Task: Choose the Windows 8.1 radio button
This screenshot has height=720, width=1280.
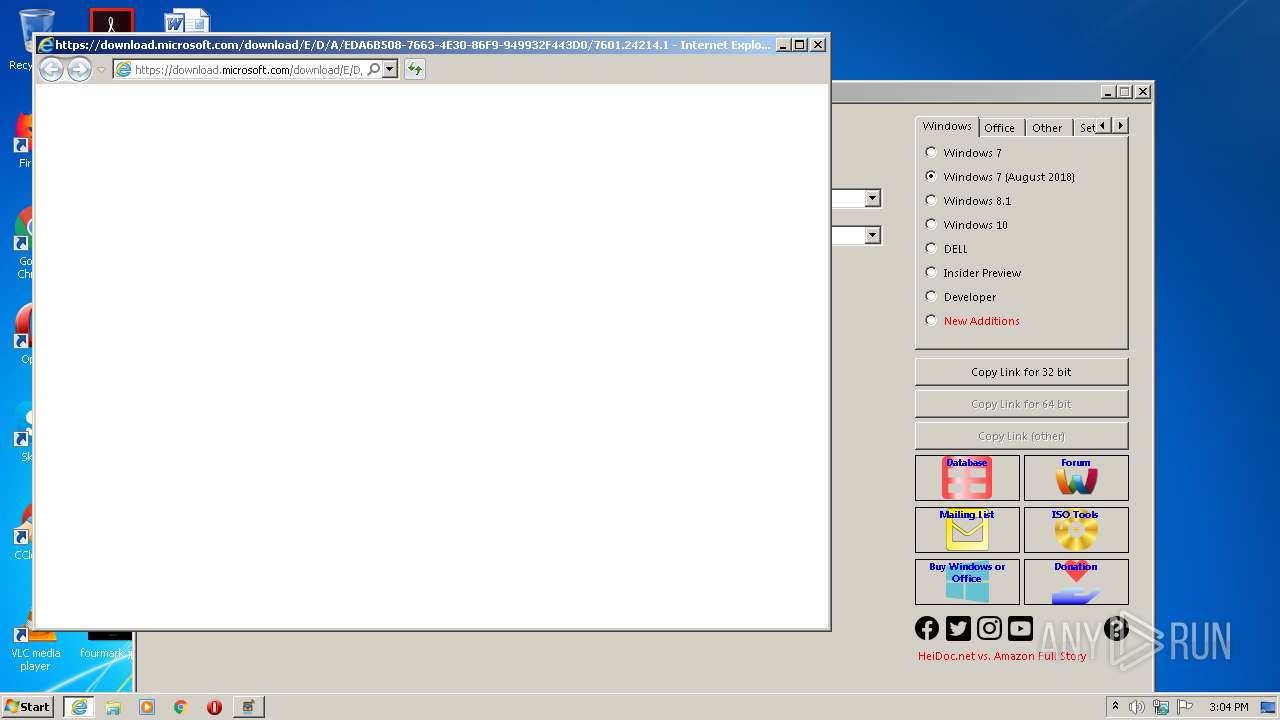Action: pyautogui.click(x=931, y=201)
